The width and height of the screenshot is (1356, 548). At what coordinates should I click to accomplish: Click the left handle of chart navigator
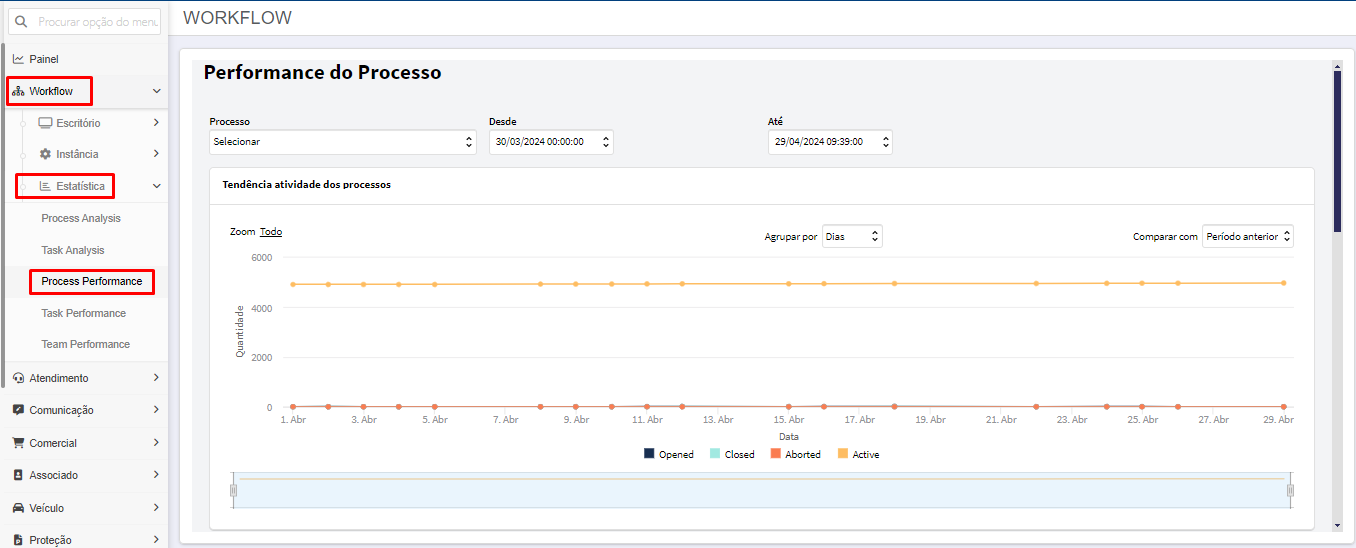[233, 490]
